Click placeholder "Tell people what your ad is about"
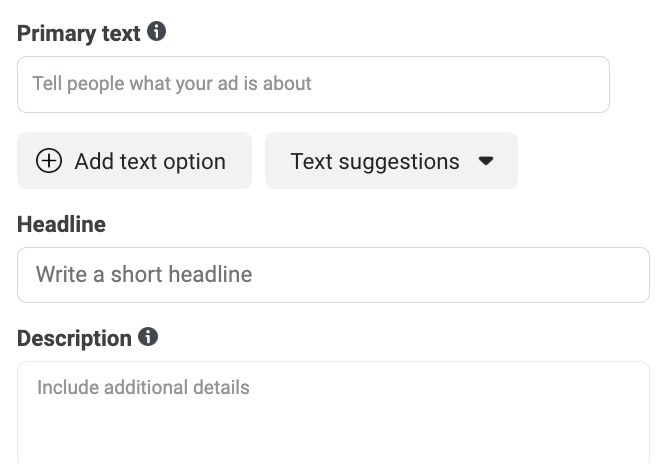 point(172,84)
